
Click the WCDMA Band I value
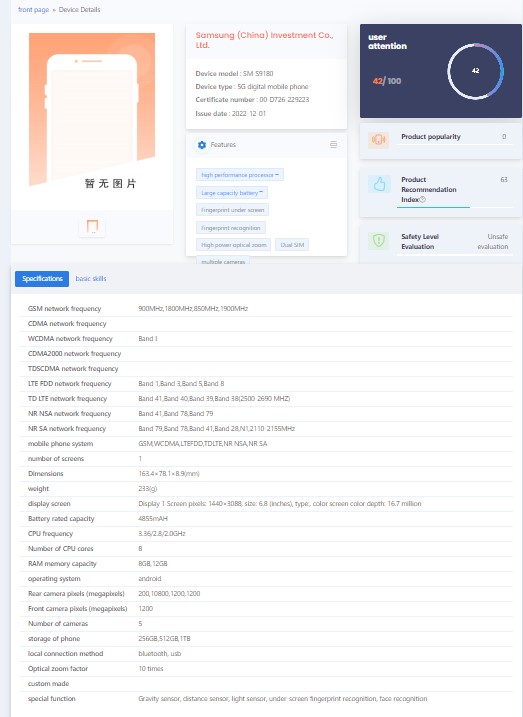coord(148,339)
